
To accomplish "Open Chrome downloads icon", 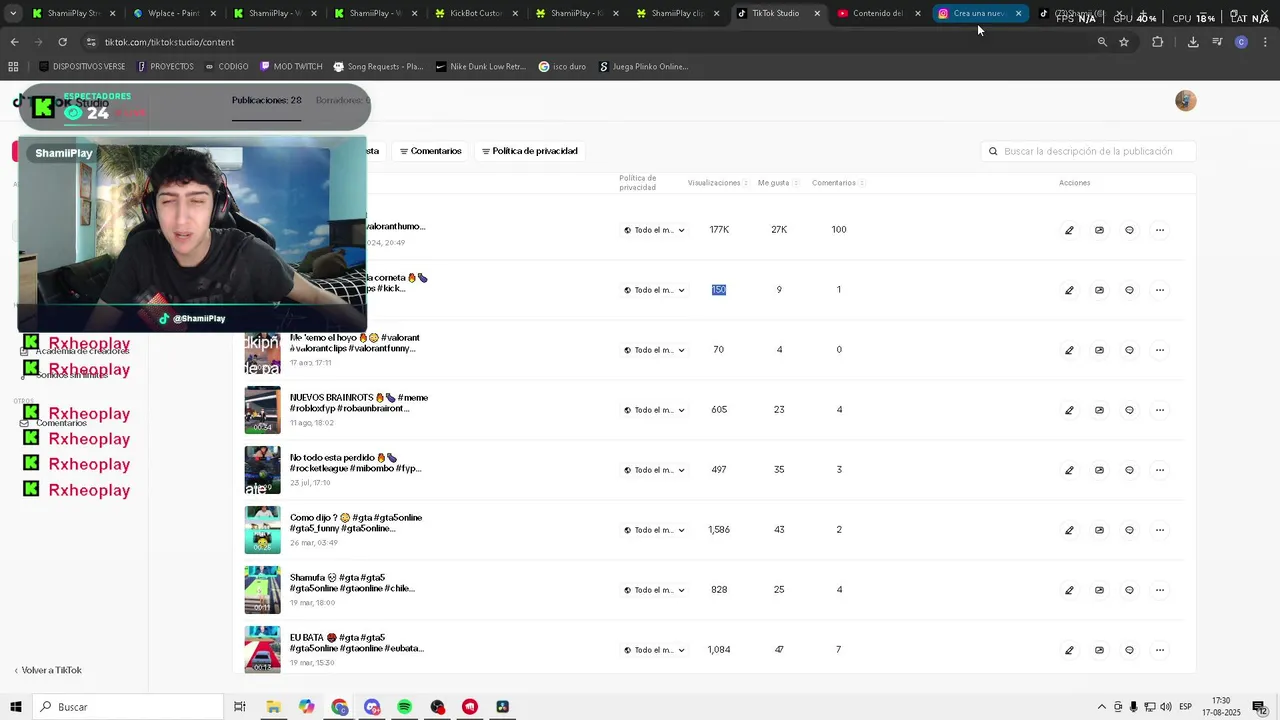I will pyautogui.click(x=1193, y=42).
